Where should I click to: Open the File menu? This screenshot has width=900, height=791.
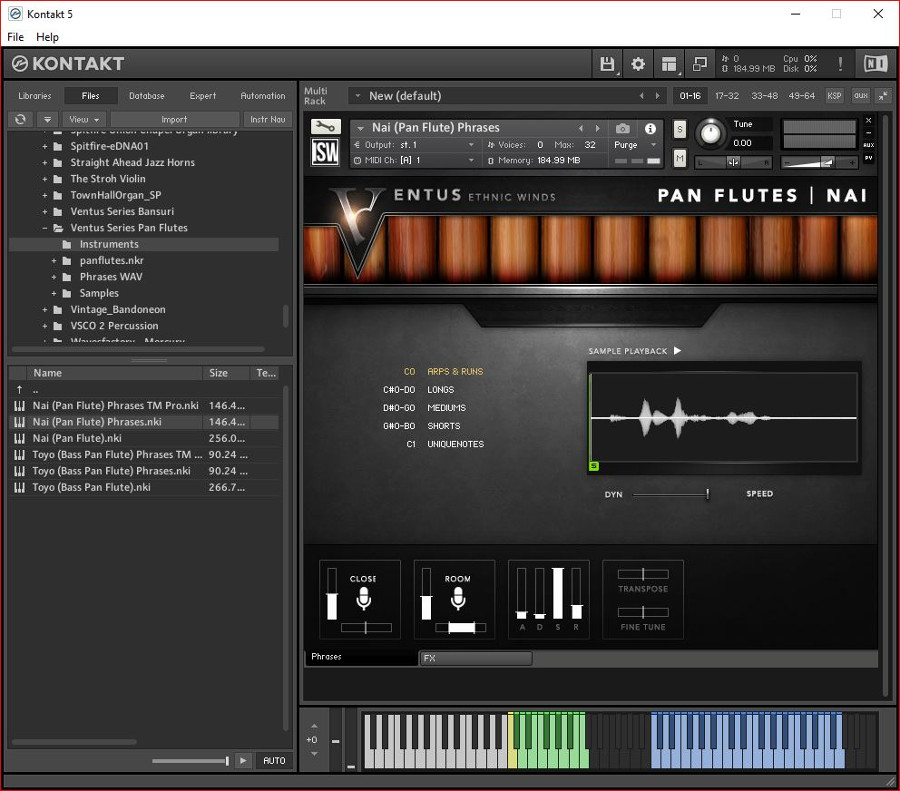pos(15,37)
